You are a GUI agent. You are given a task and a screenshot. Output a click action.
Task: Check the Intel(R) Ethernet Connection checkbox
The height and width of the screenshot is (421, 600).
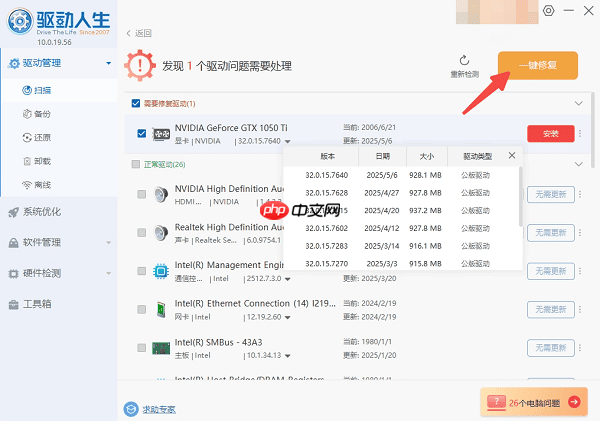pyautogui.click(x=142, y=309)
